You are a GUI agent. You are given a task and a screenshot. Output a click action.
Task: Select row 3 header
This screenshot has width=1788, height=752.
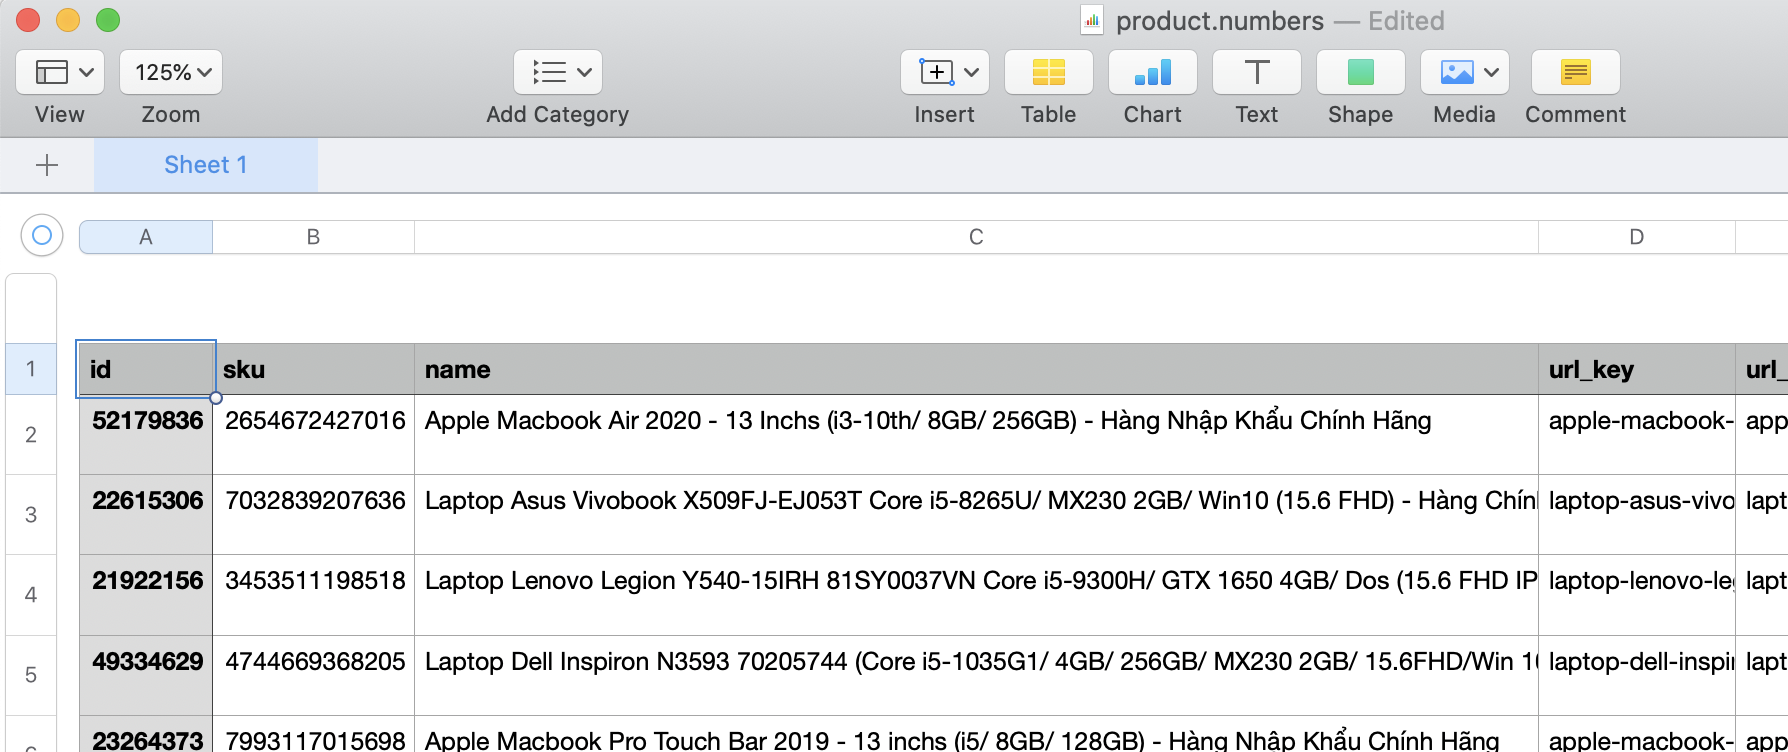click(31, 515)
